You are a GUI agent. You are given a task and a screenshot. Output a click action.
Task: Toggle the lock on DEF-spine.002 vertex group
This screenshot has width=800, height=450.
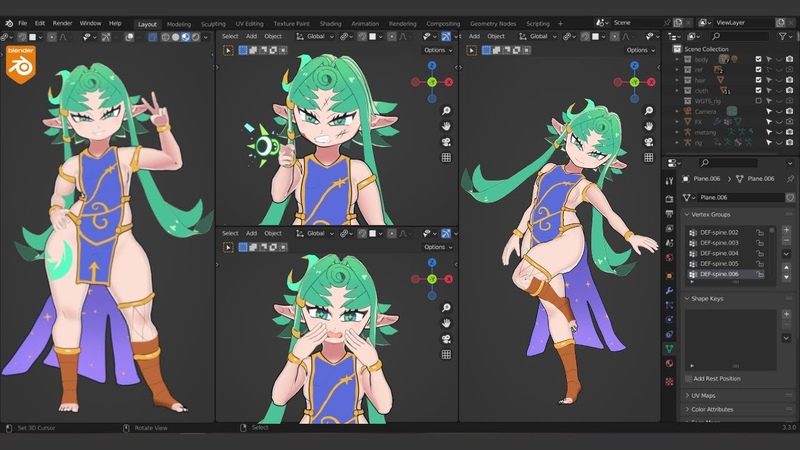coord(760,233)
